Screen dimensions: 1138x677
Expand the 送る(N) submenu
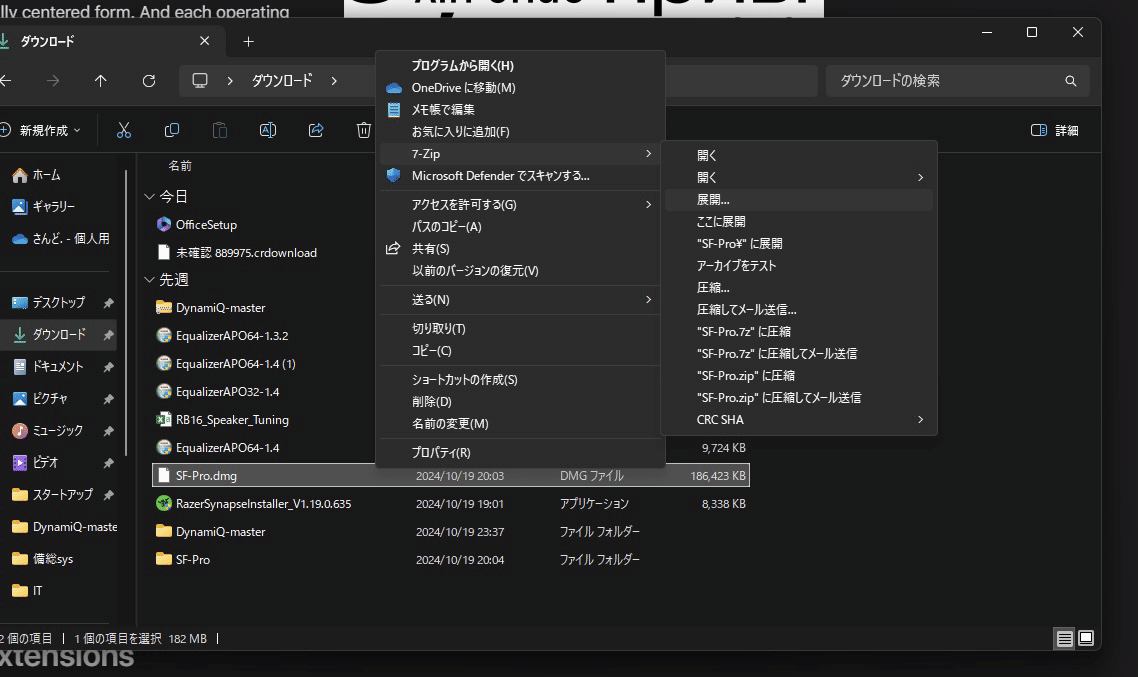click(648, 300)
